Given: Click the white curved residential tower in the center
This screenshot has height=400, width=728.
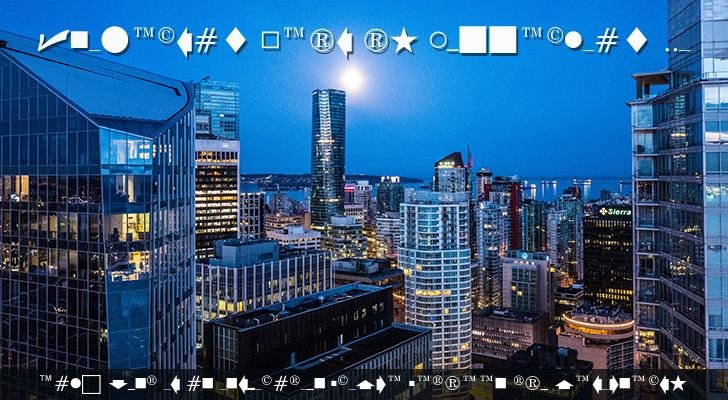Looking at the screenshot, I should click(434, 270).
